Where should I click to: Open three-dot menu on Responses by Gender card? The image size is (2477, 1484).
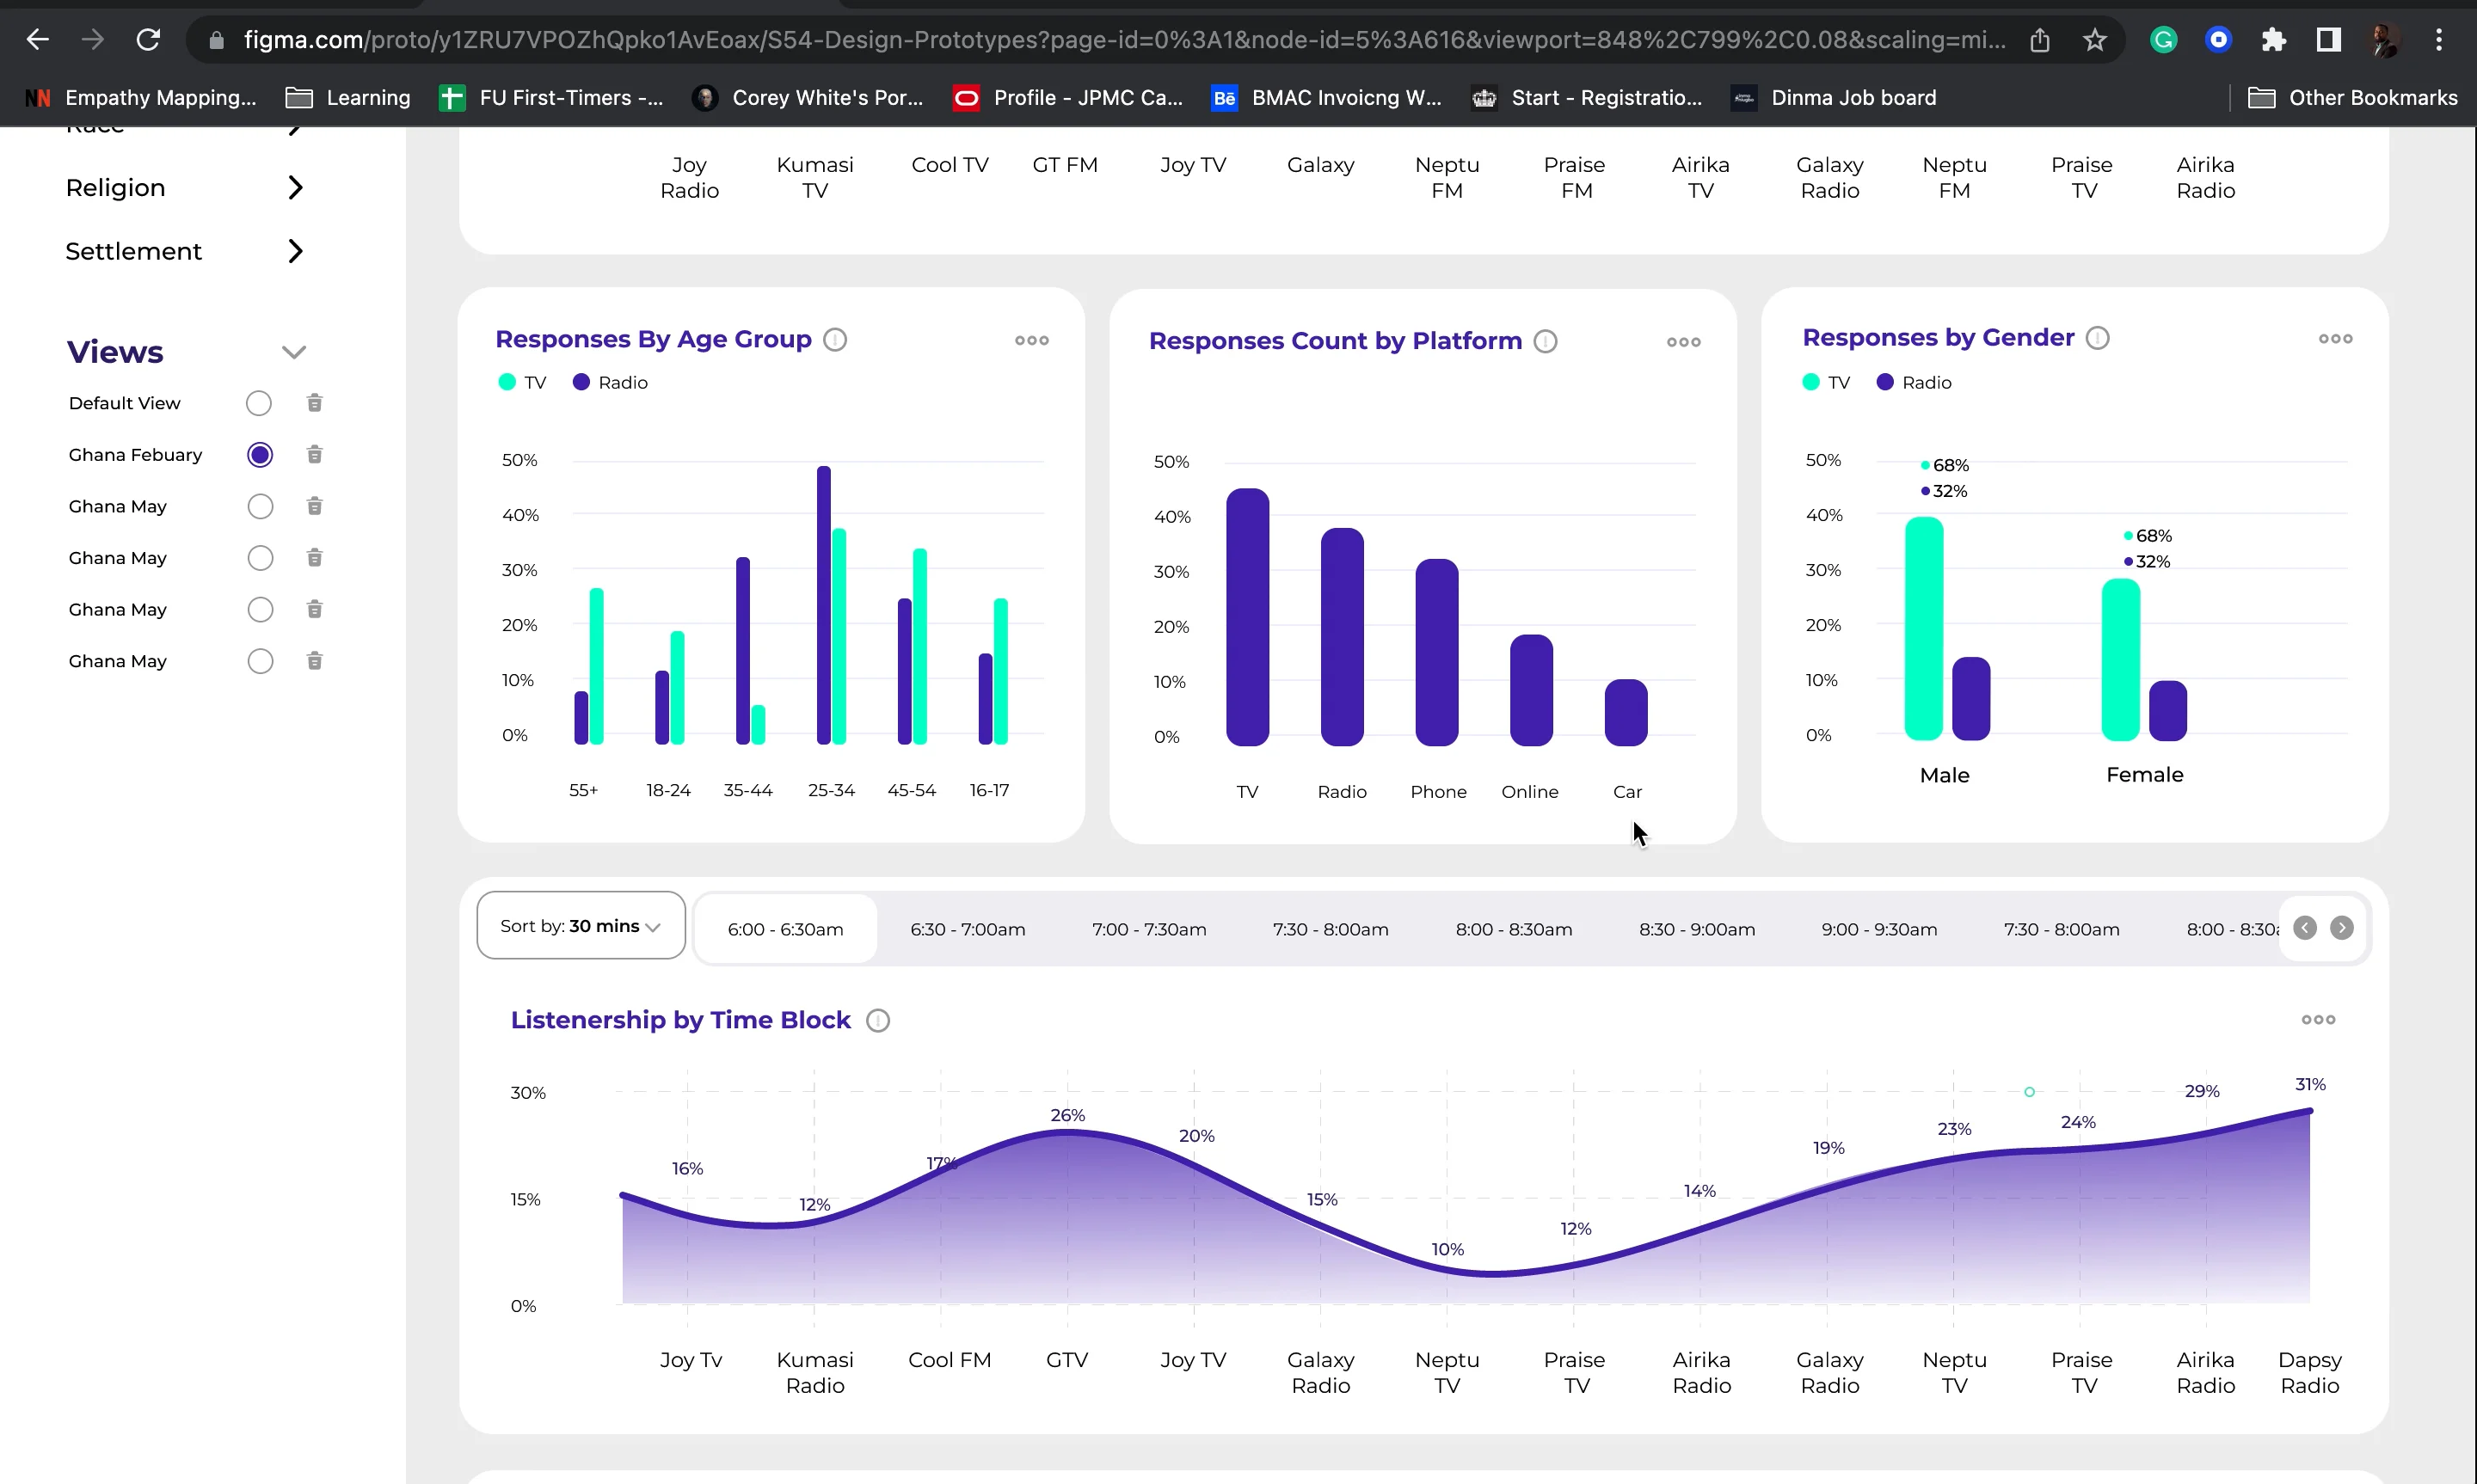pyautogui.click(x=2336, y=339)
